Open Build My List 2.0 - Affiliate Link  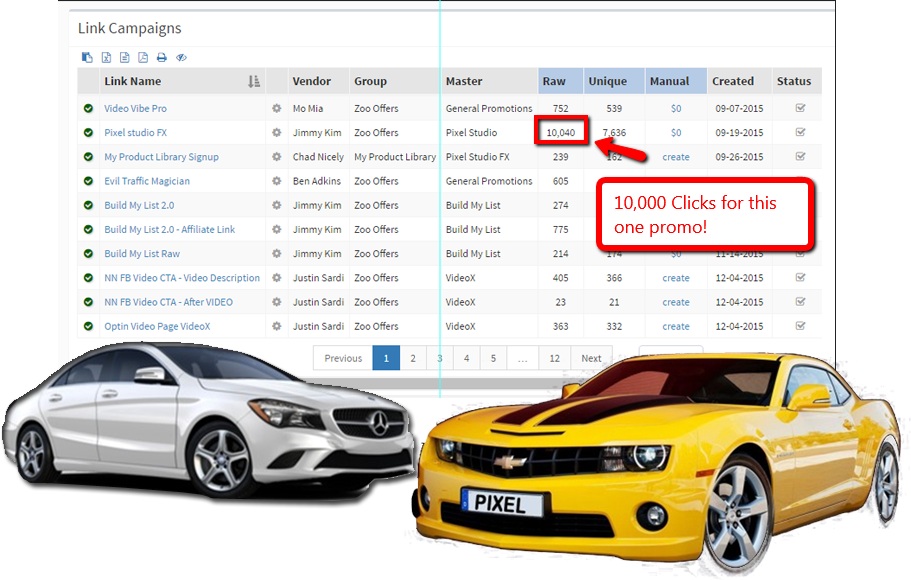170,230
